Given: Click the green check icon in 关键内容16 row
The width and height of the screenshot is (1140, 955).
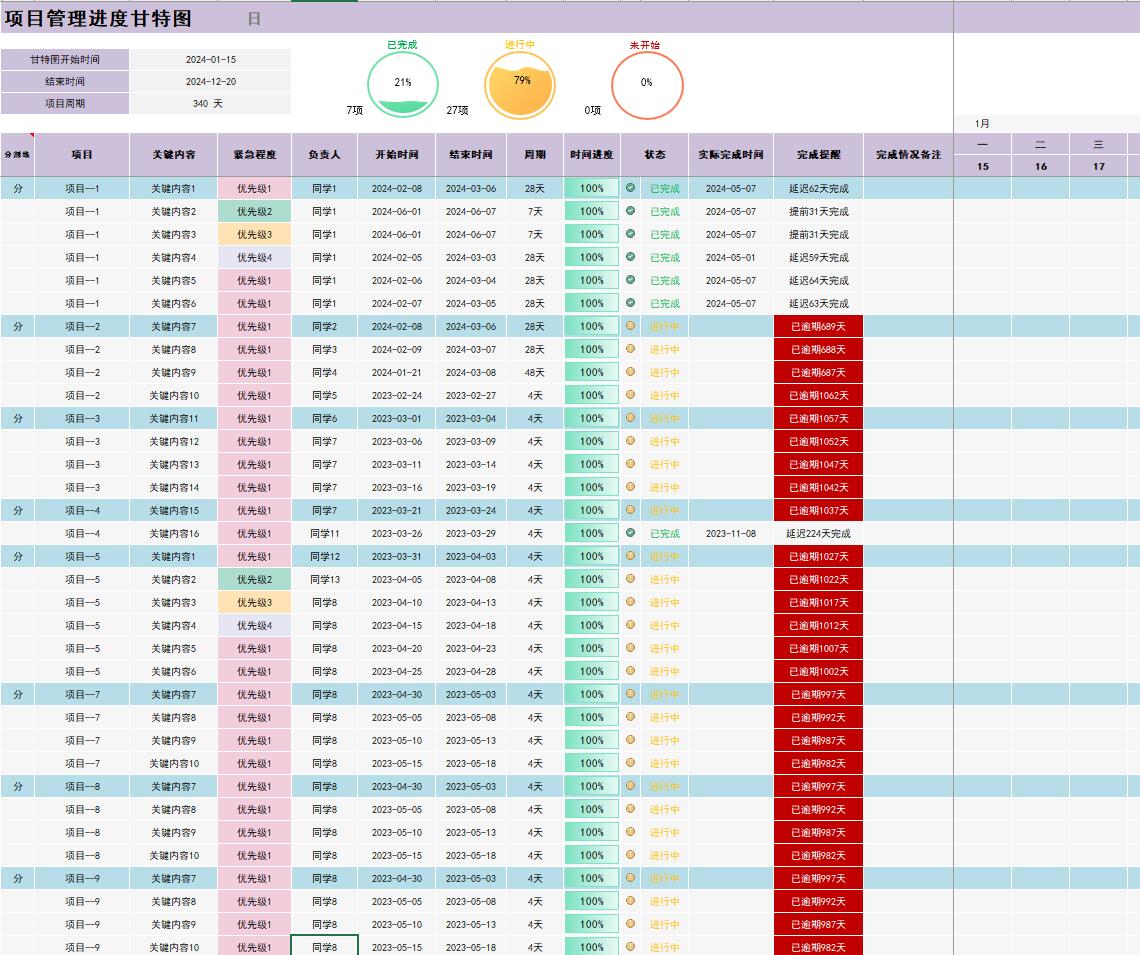Looking at the screenshot, I should tap(630, 533).
